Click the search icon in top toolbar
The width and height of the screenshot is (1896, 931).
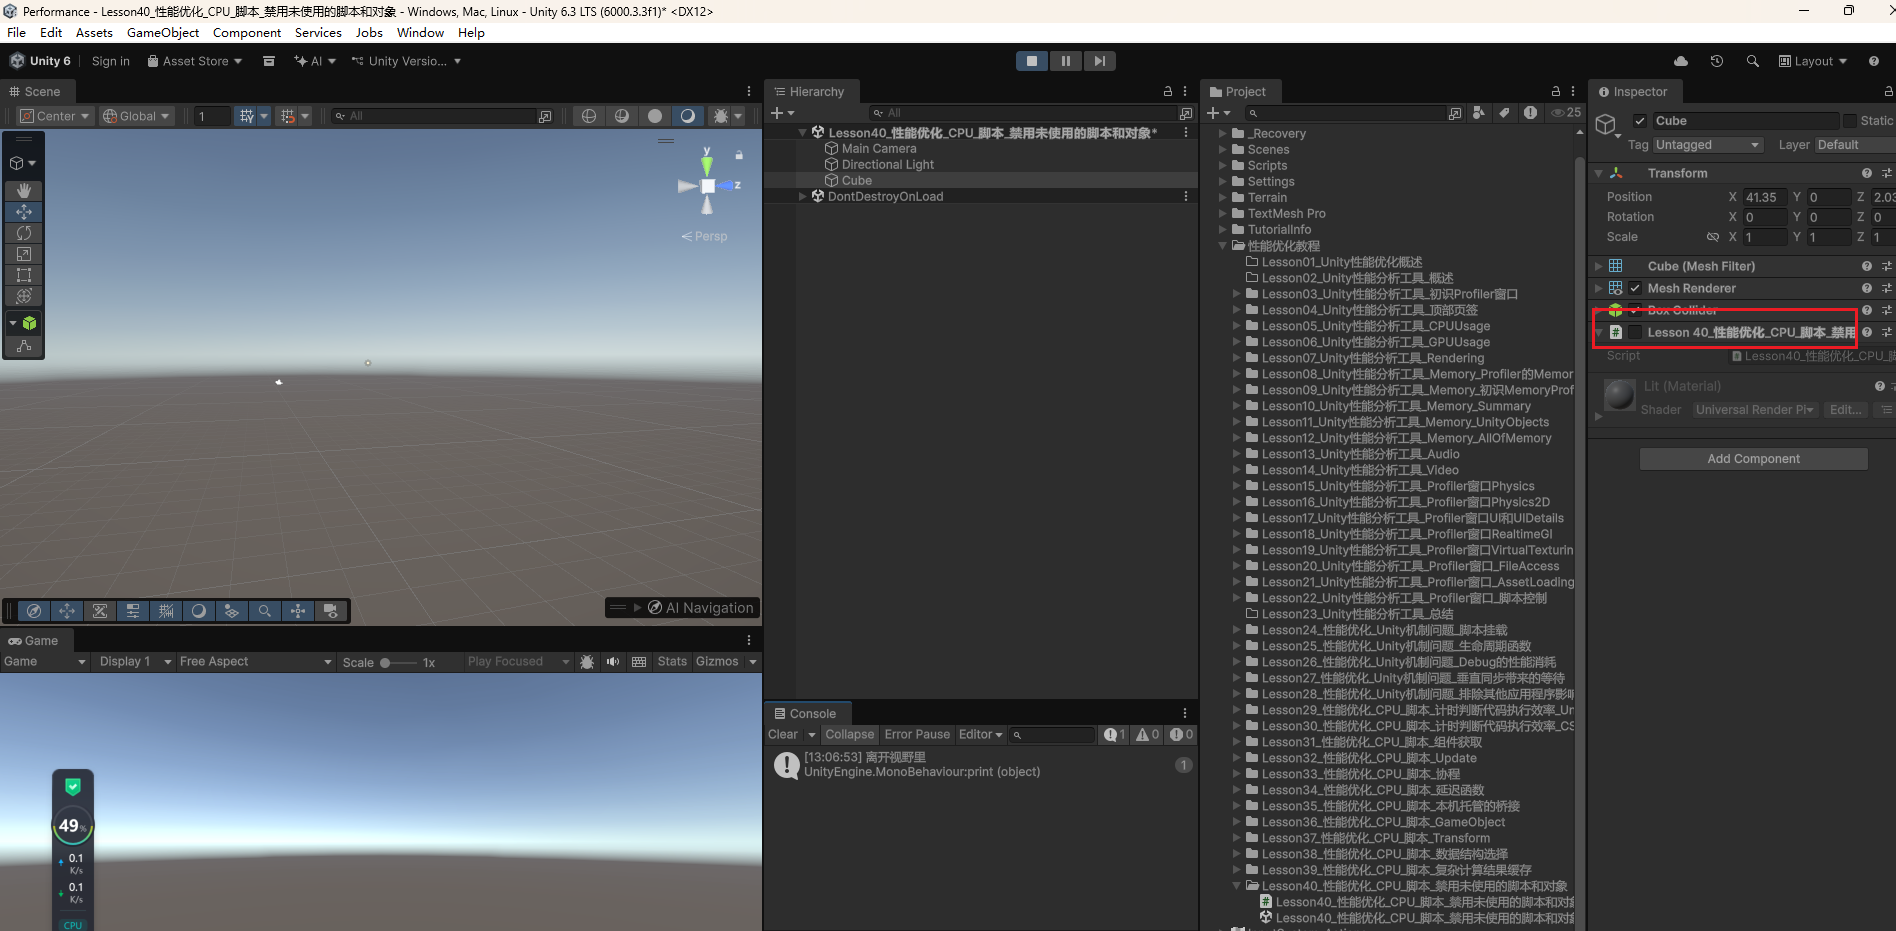point(1752,61)
